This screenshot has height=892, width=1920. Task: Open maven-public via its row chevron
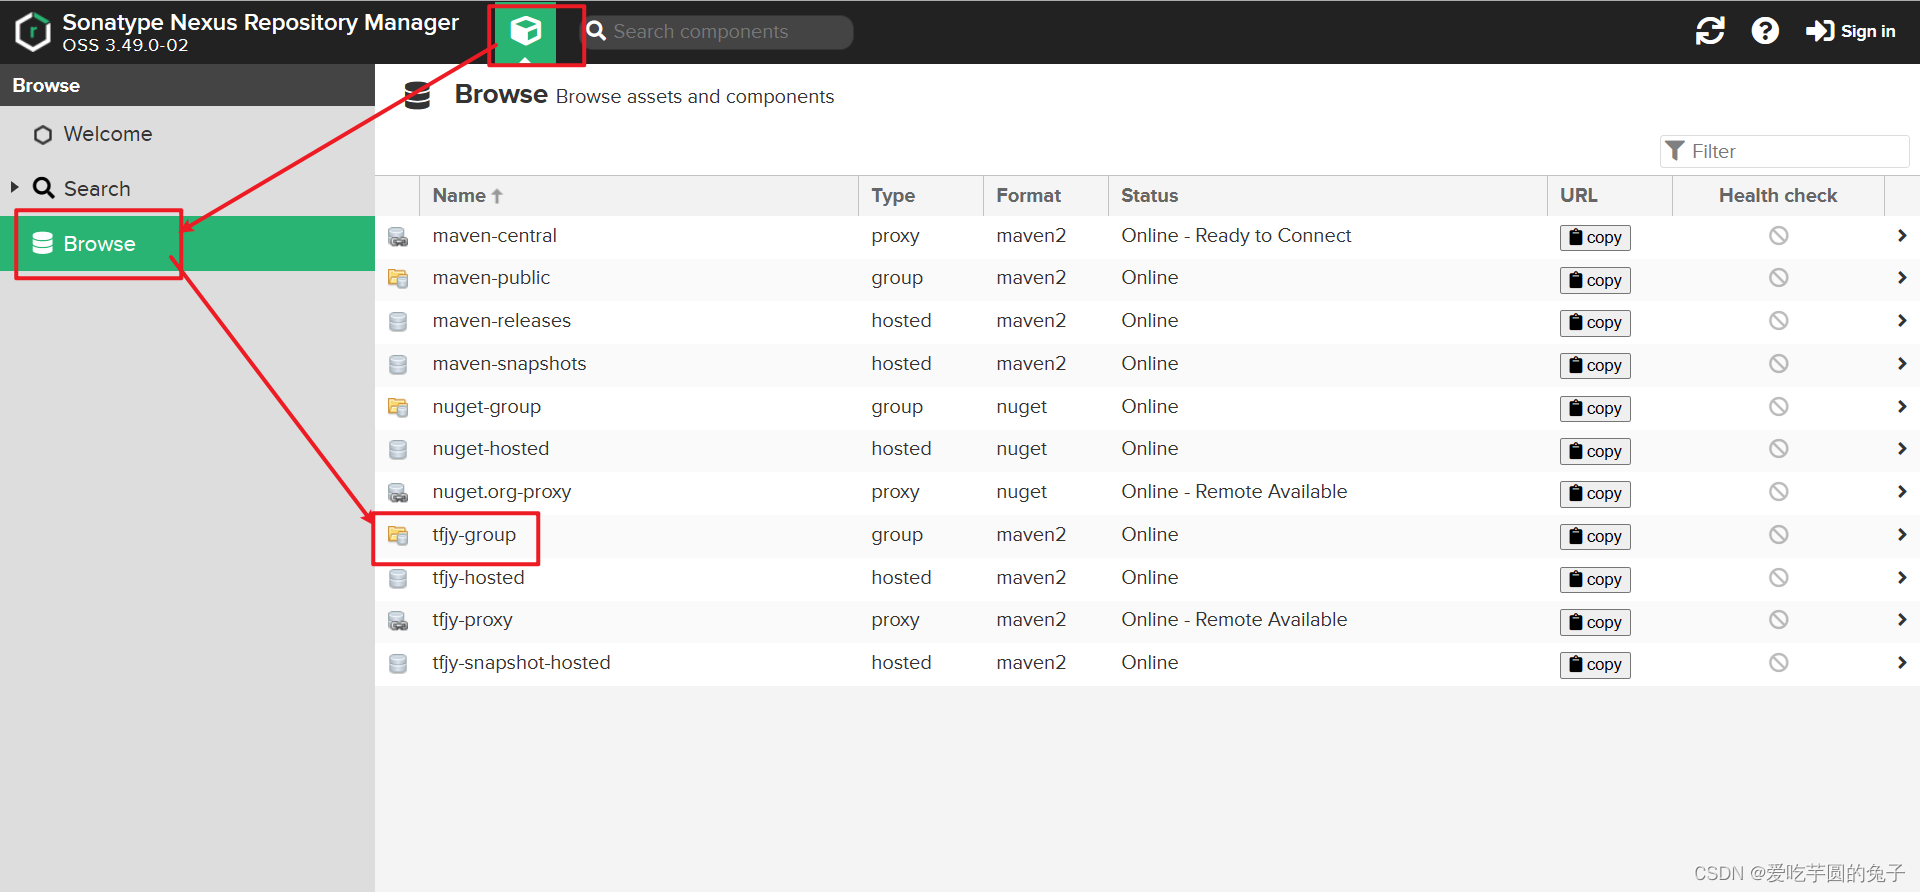pos(1902,278)
